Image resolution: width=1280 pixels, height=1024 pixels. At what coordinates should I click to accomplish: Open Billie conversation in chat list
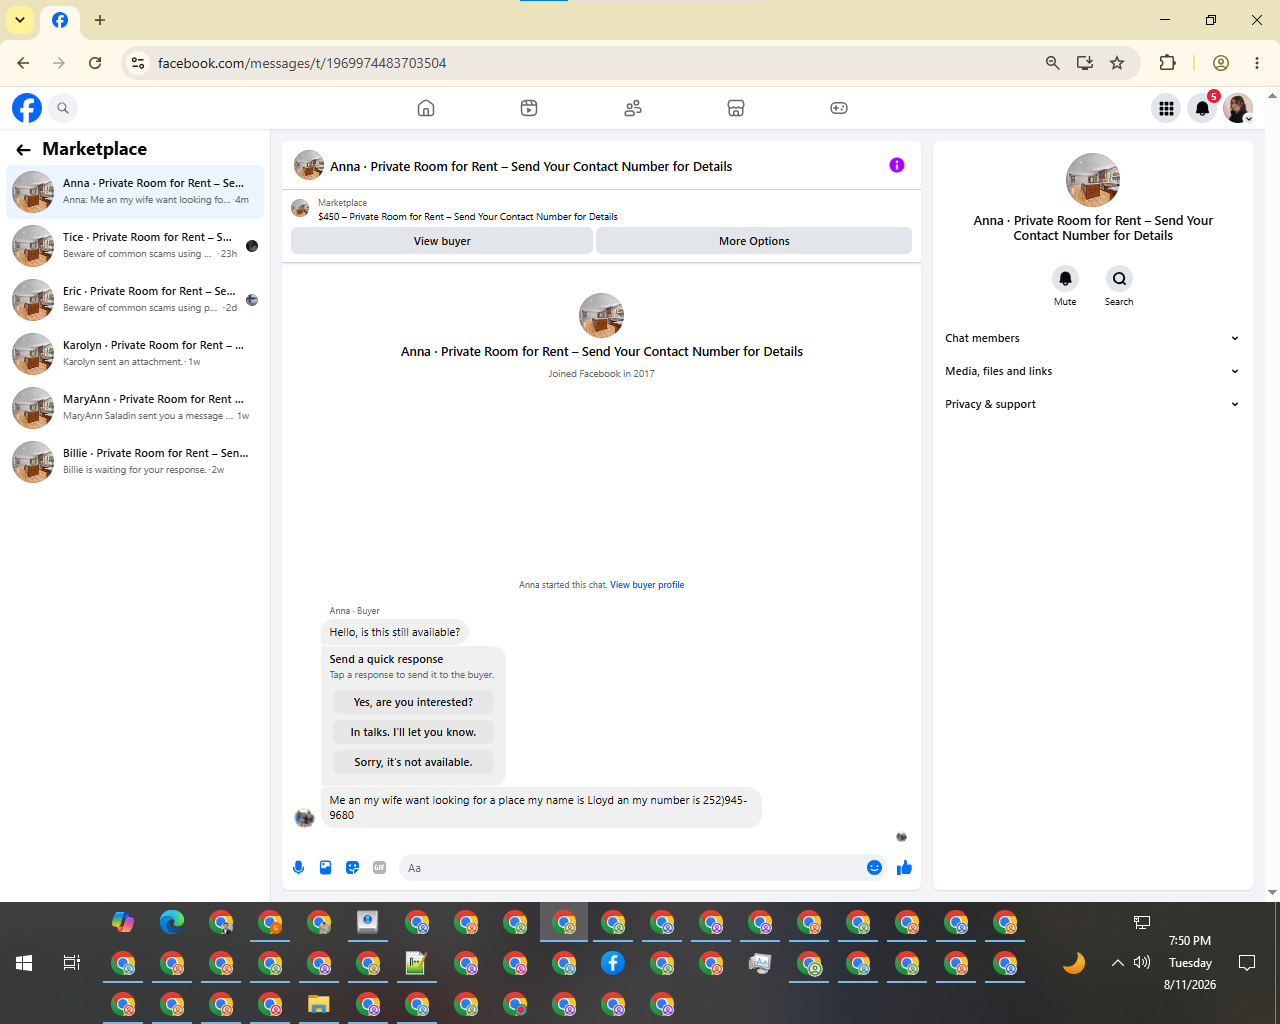[136, 461]
